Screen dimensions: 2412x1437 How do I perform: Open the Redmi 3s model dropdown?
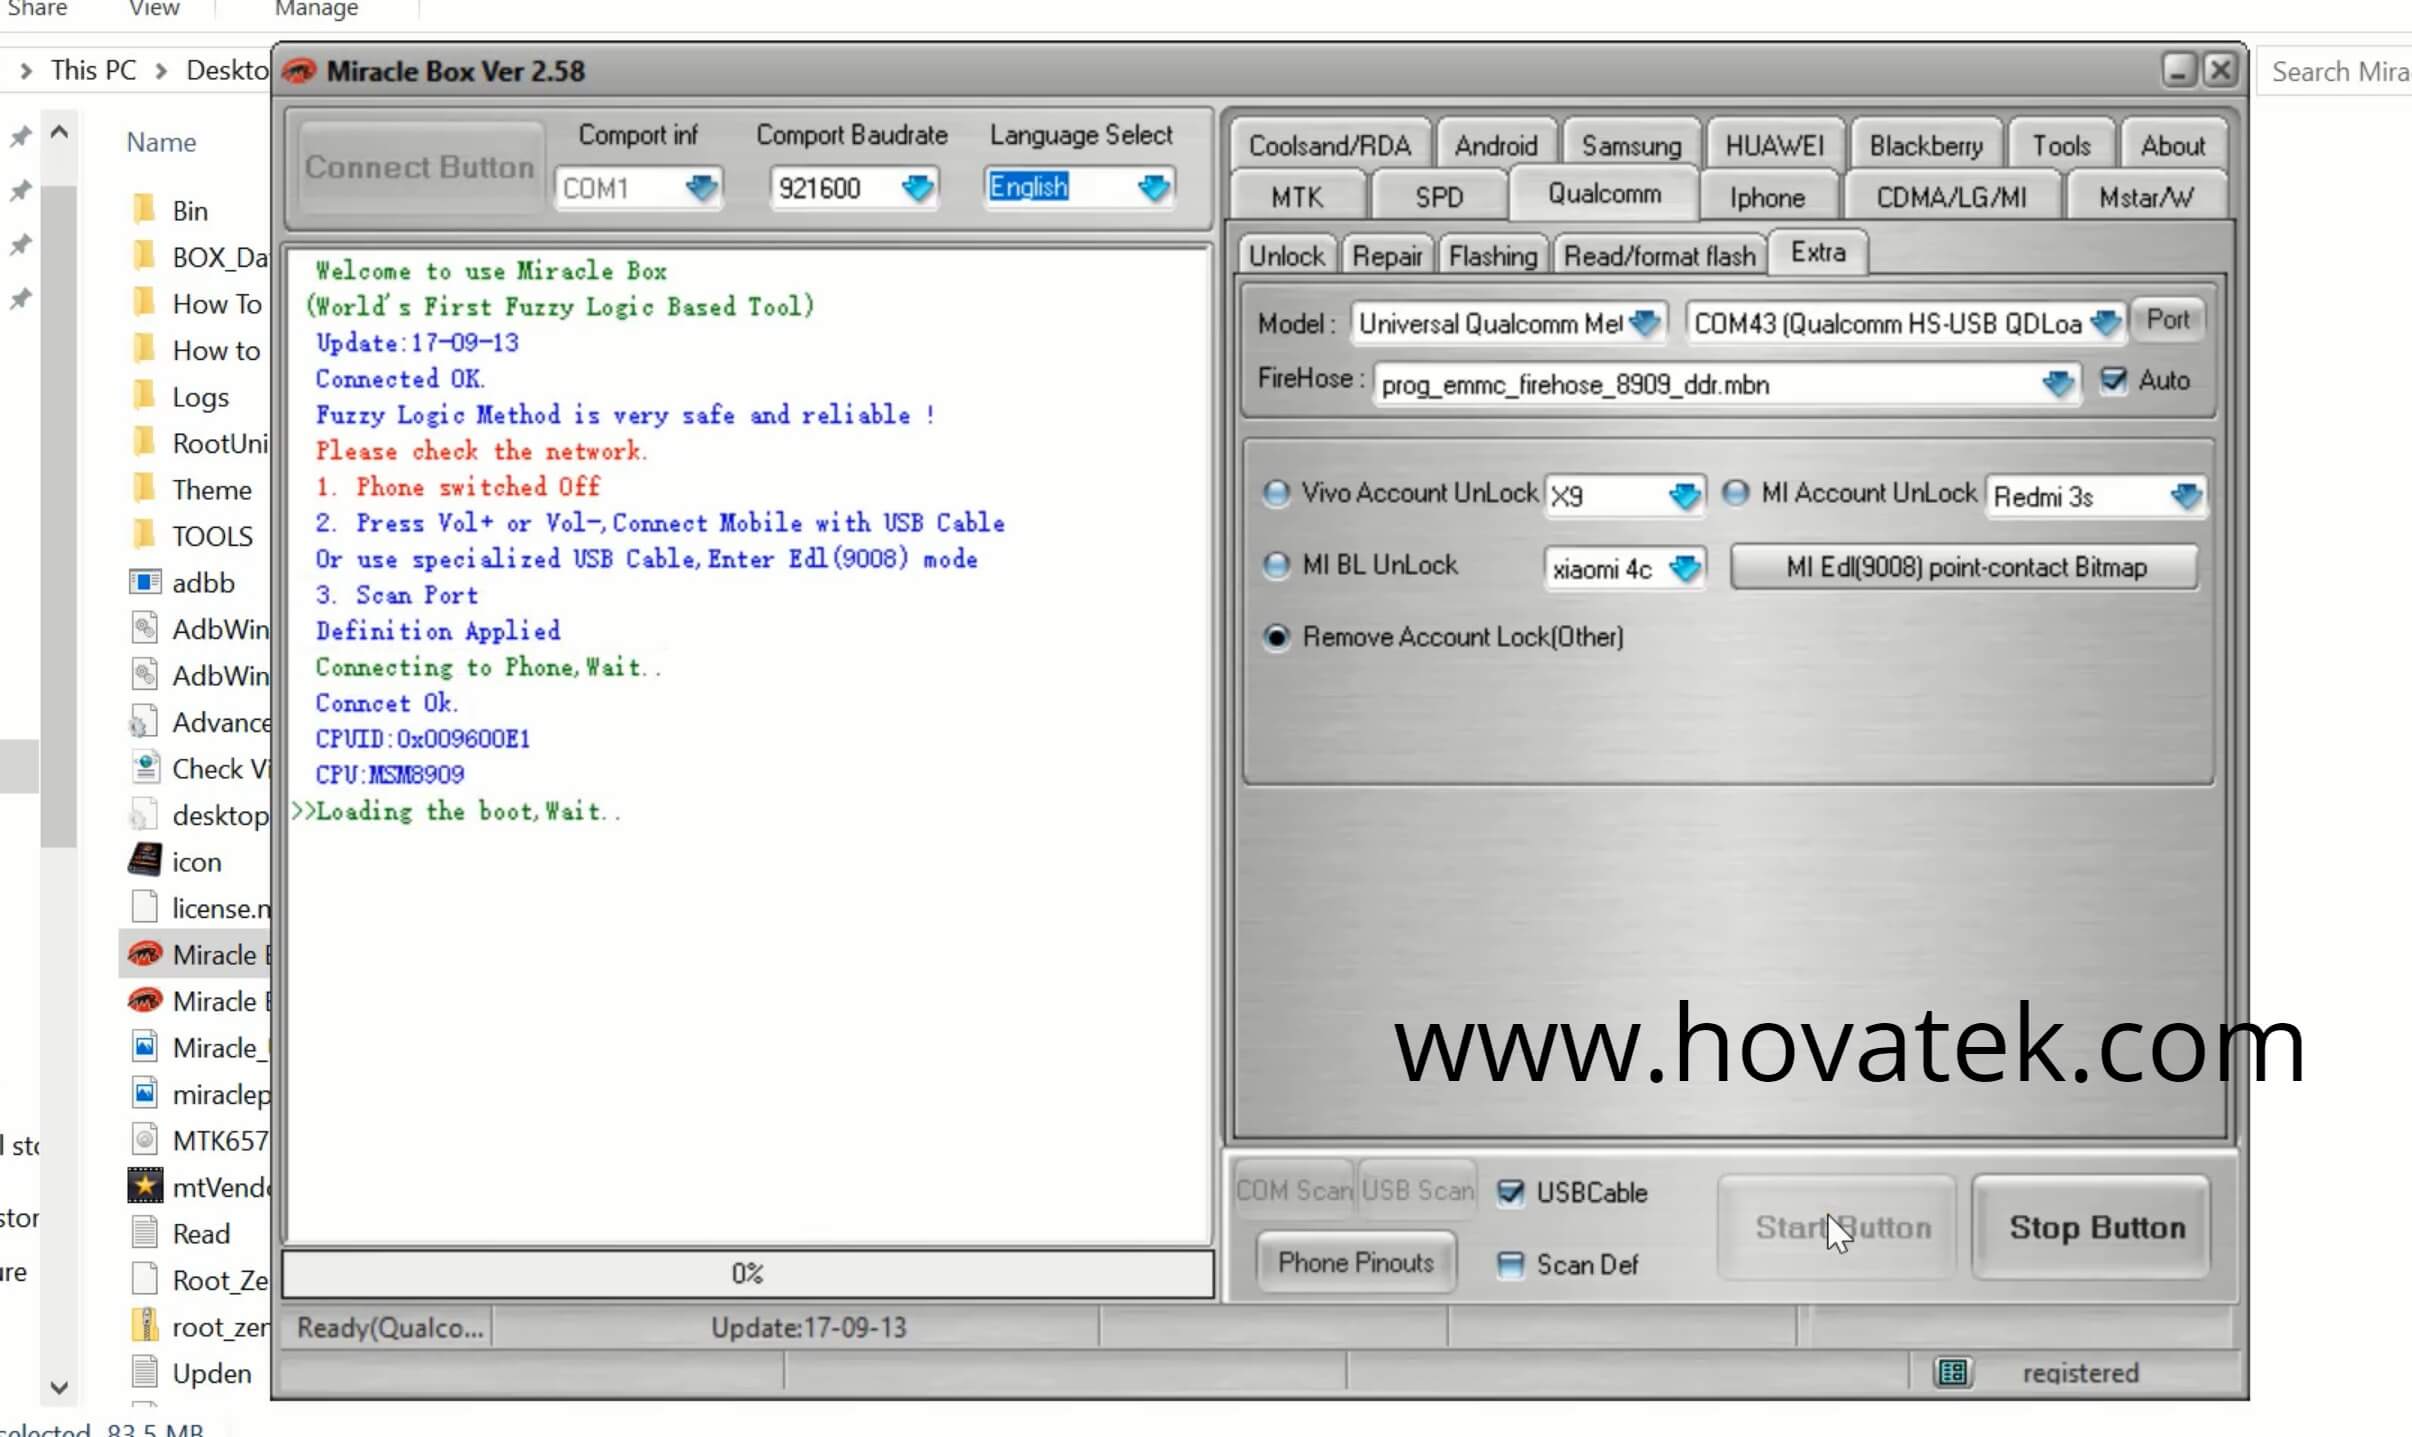click(x=2186, y=496)
